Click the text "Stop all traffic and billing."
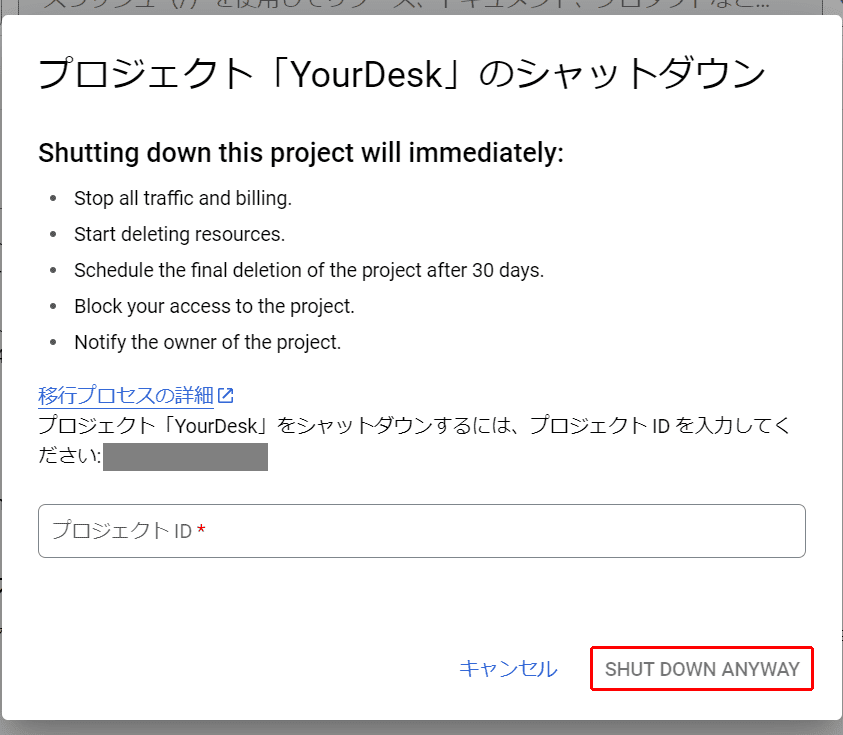This screenshot has height=735, width=843. pos(183,198)
